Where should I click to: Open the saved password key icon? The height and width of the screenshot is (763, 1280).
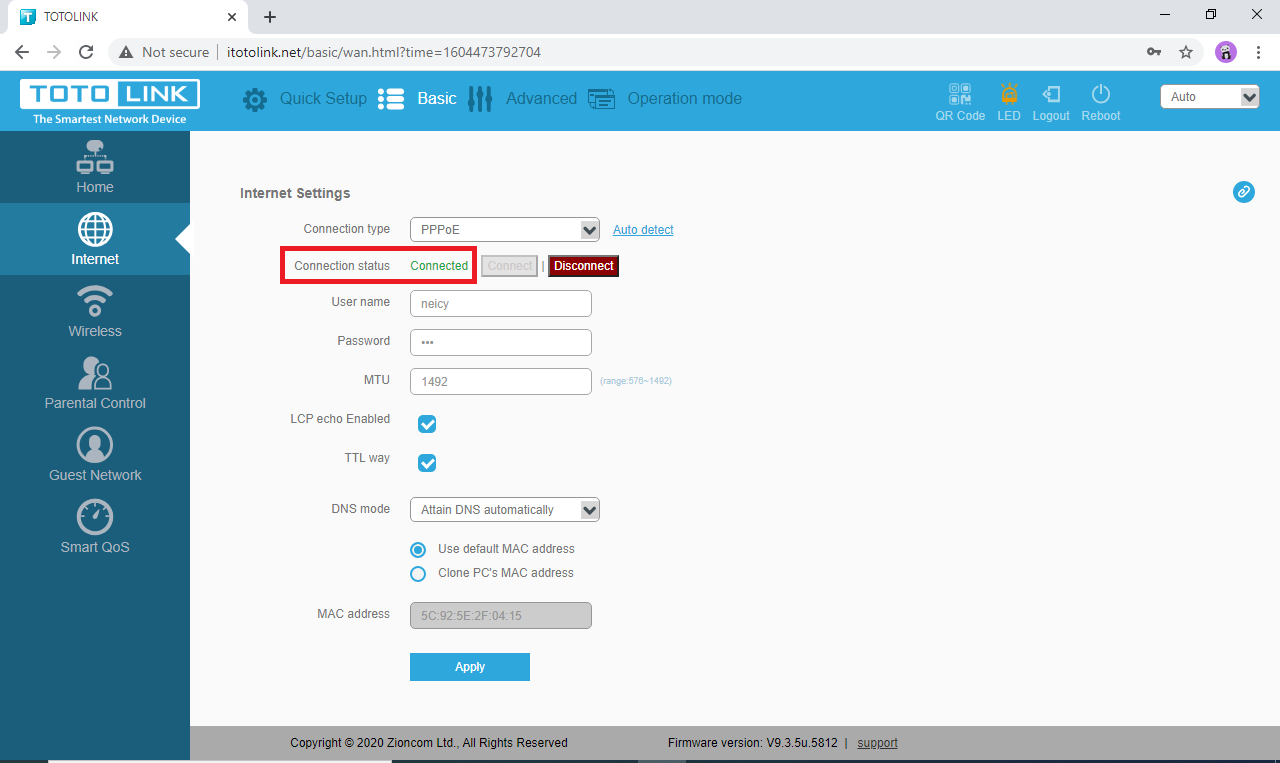tap(1154, 52)
